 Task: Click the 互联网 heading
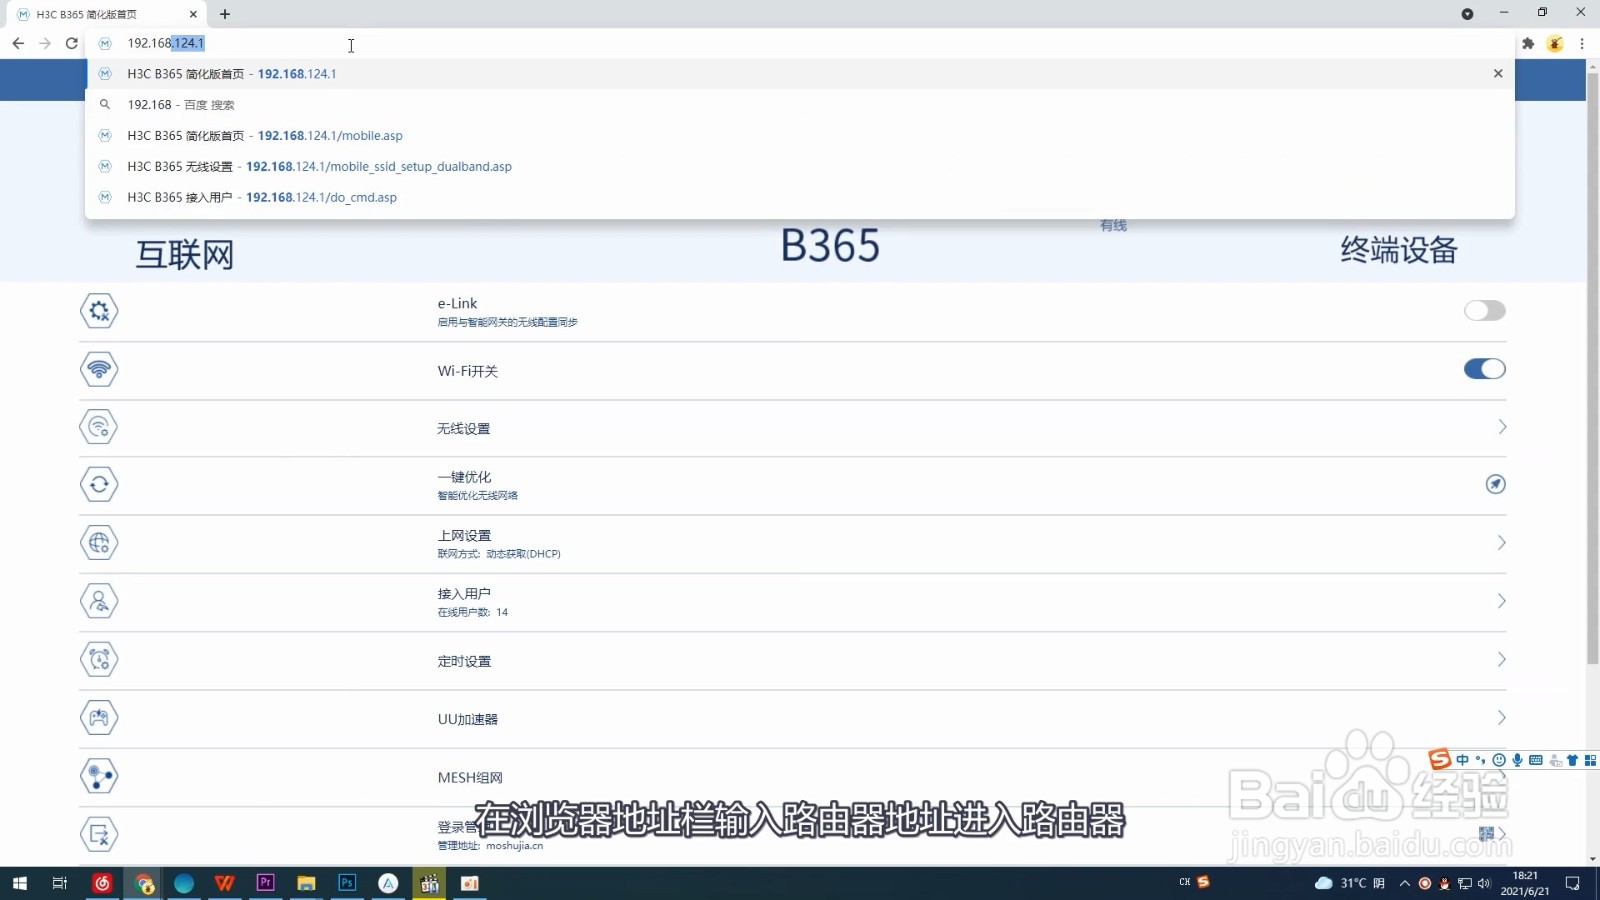tap(185, 255)
